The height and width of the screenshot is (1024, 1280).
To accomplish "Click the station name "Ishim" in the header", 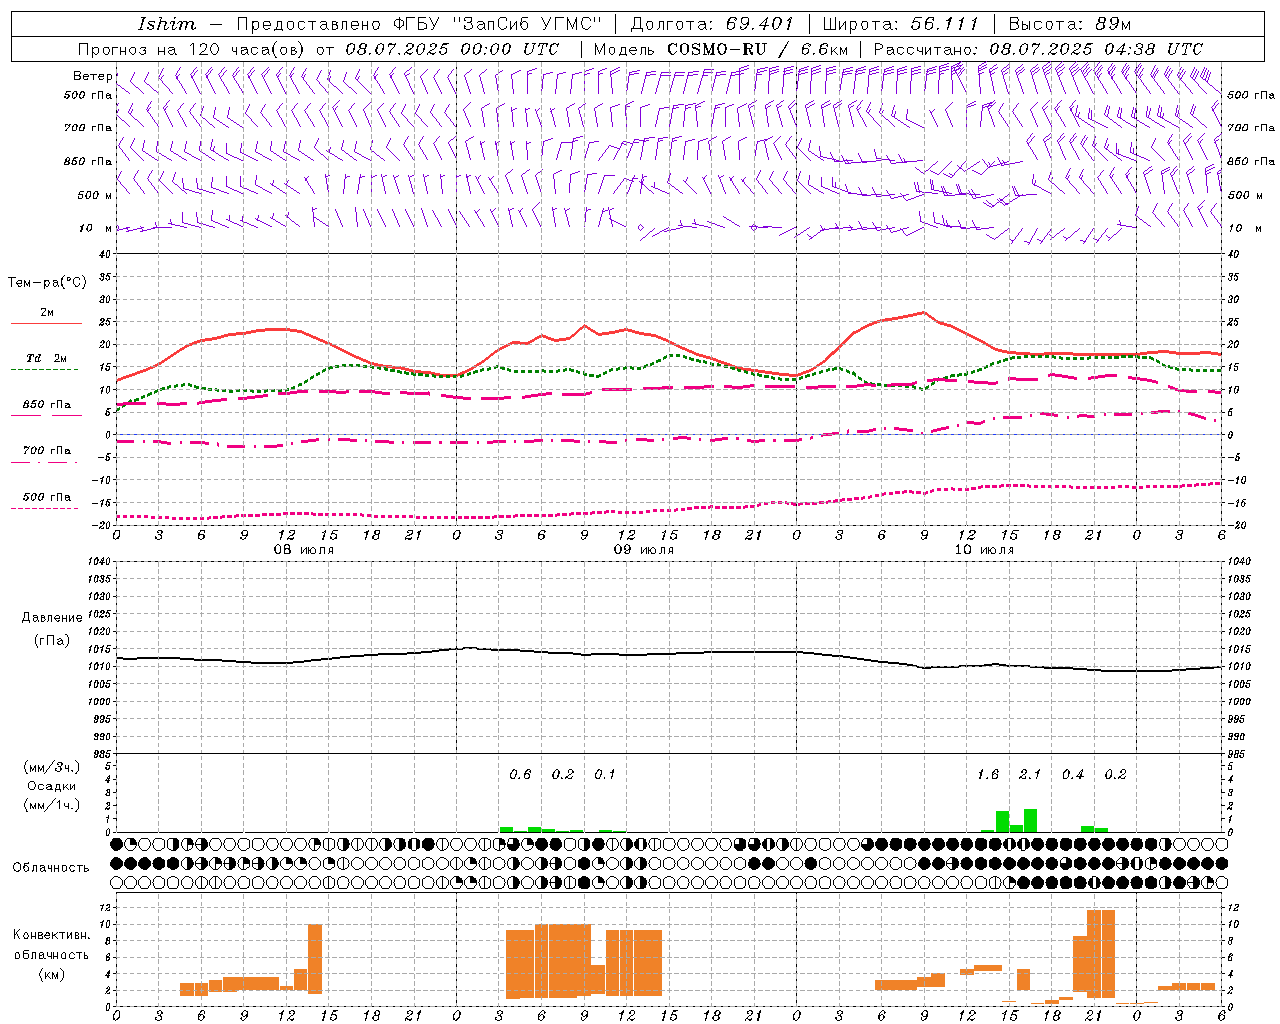I will tap(167, 24).
